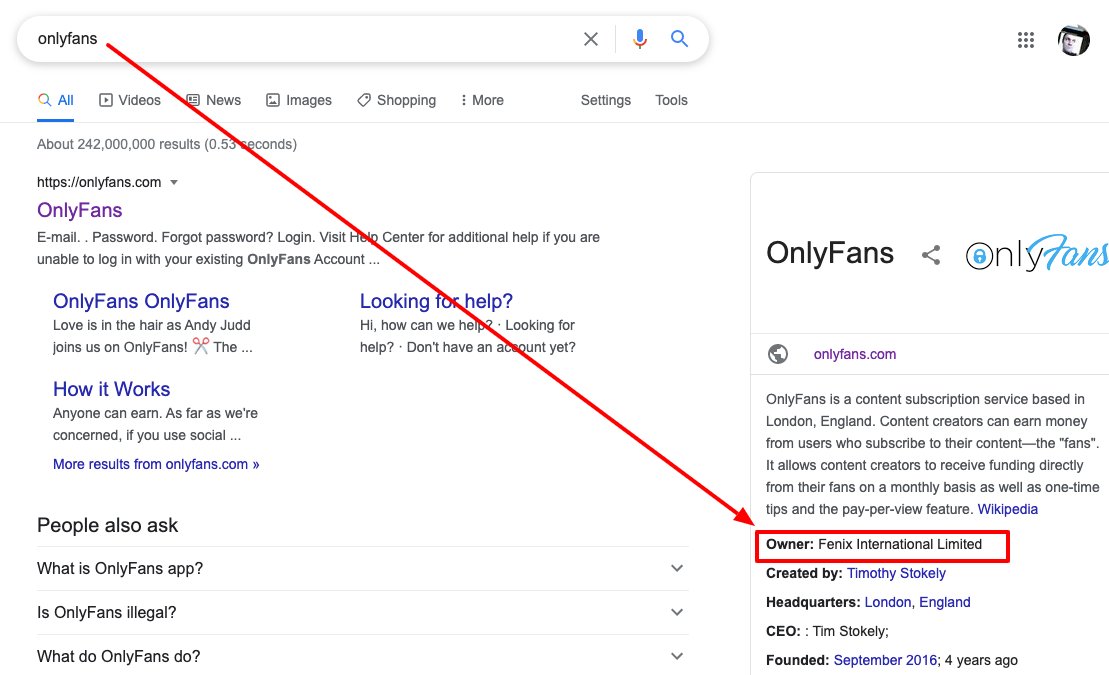Switch to the Videos tab
Screen dimensions: 1109x675
tap(129, 100)
